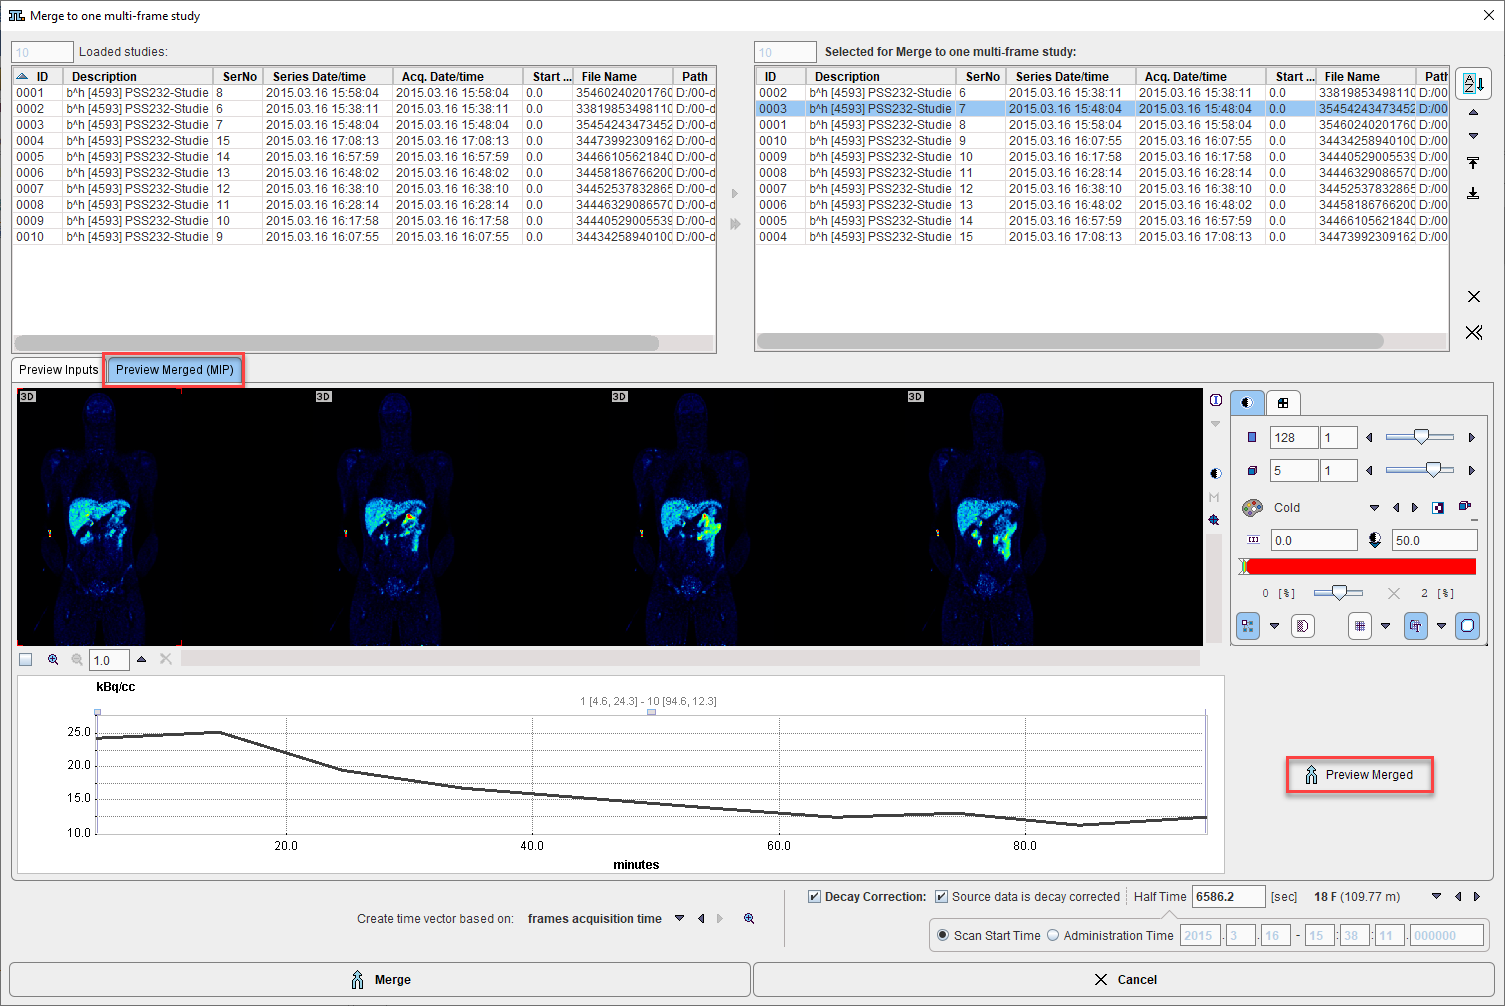The height and width of the screenshot is (1006, 1505).
Task: Sort selected studies alphabetically with A-Z button
Action: coord(1473,83)
